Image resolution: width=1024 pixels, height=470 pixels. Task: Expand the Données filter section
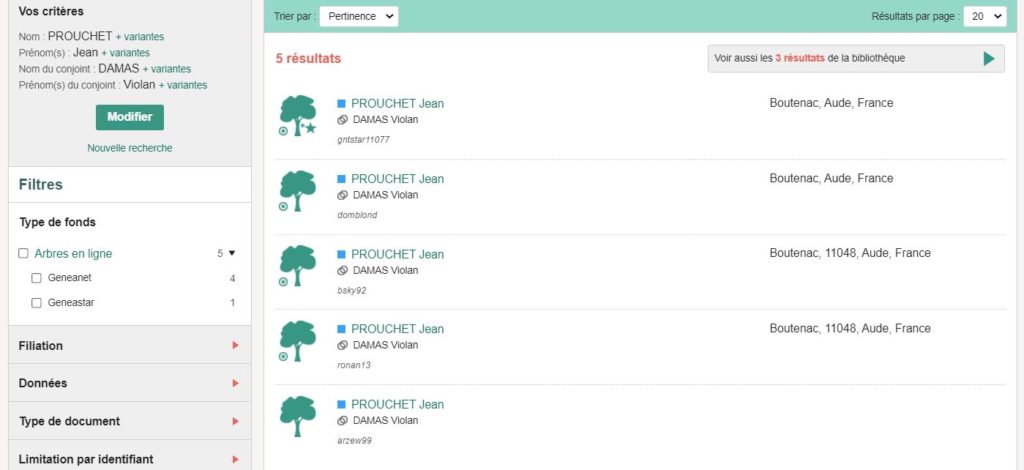pyautogui.click(x=129, y=383)
